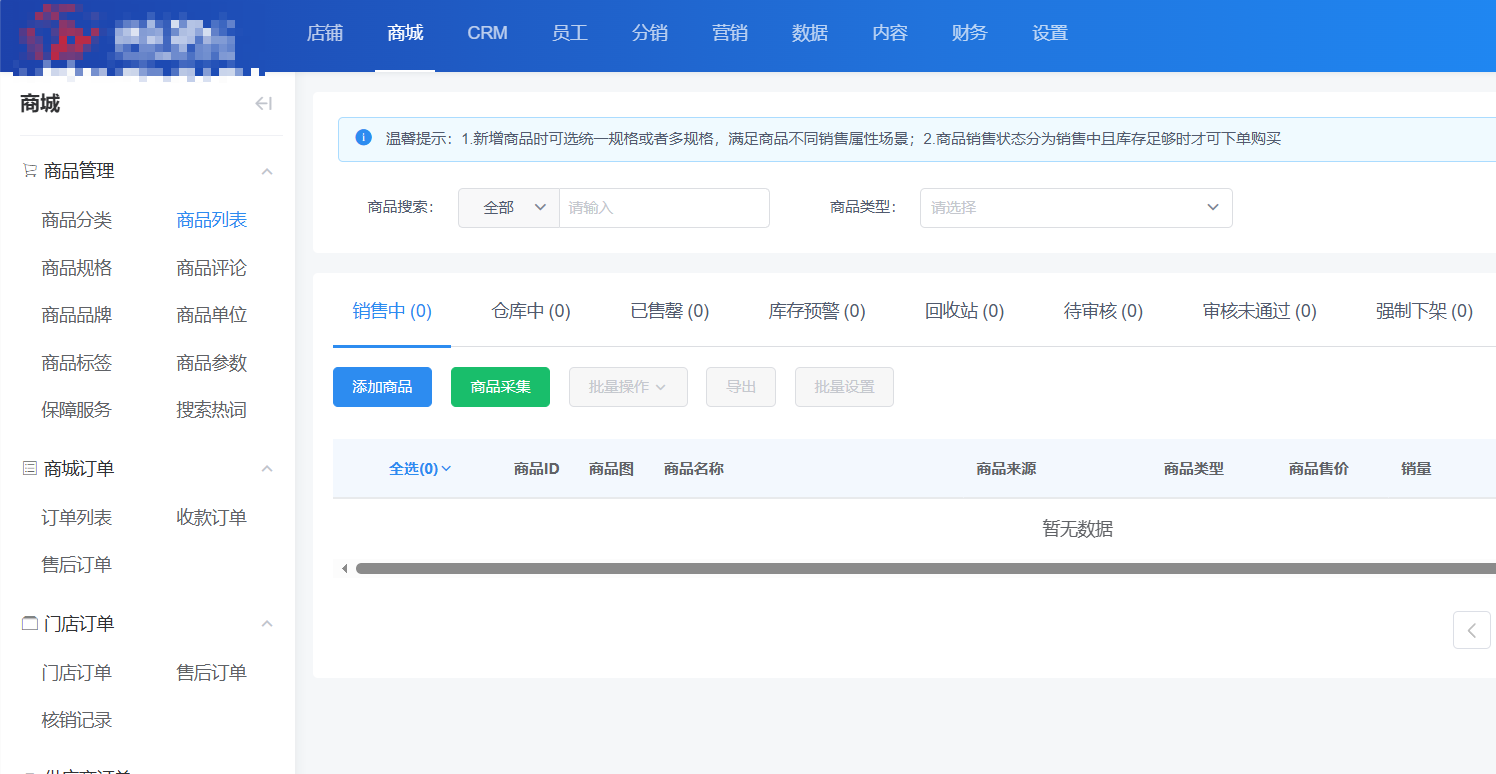Open the 商品类型 select dropdown
The width and height of the screenshot is (1496, 774).
pos(1075,208)
